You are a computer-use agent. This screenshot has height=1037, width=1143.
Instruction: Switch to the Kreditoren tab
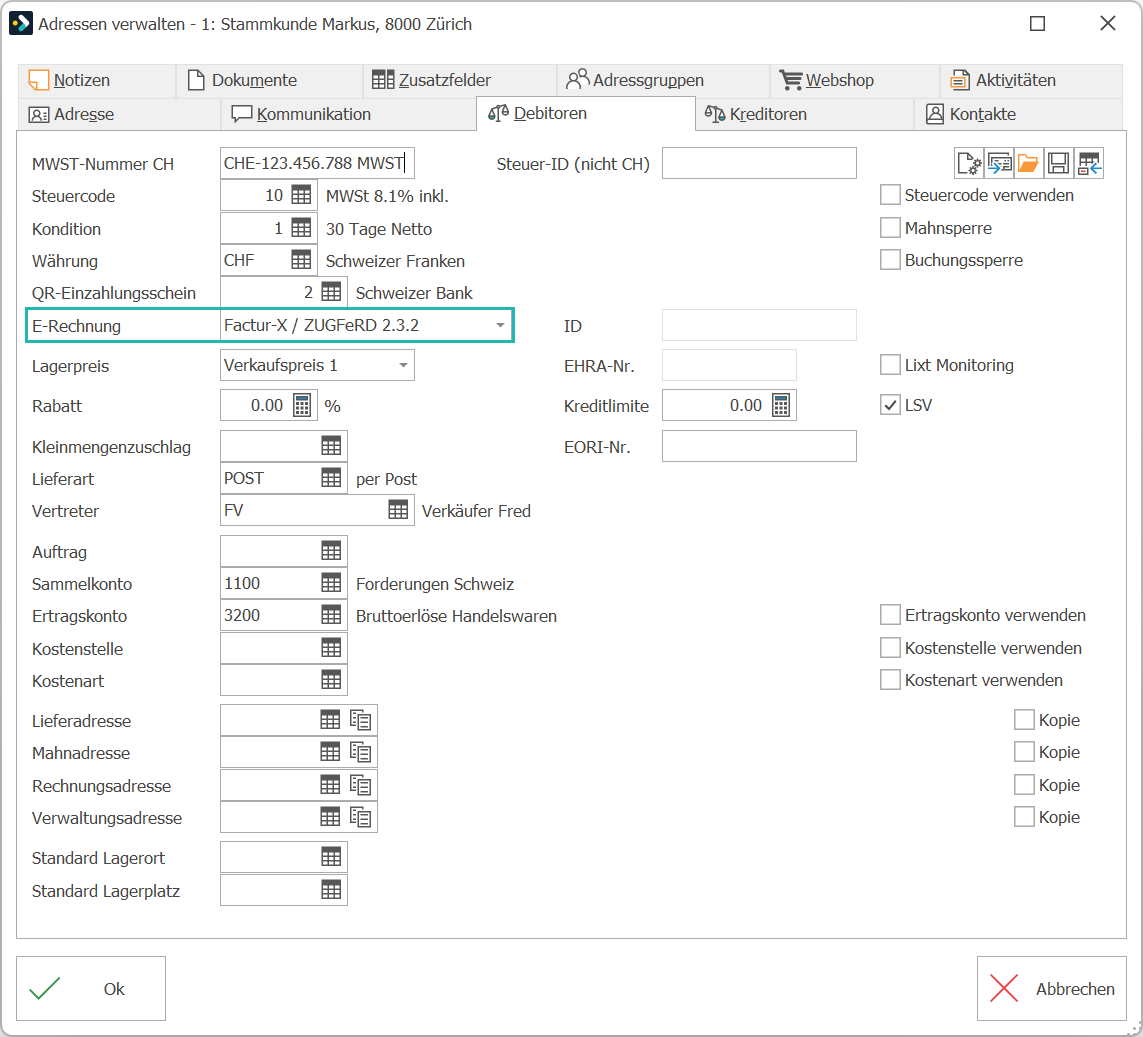804,114
